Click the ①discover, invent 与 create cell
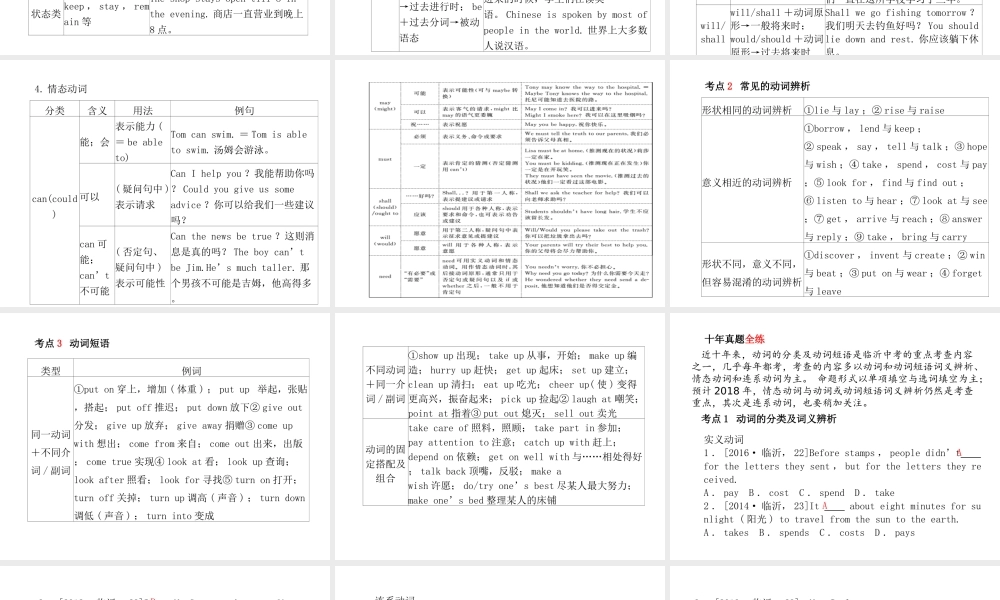The height and width of the screenshot is (600, 1000). 895,272
